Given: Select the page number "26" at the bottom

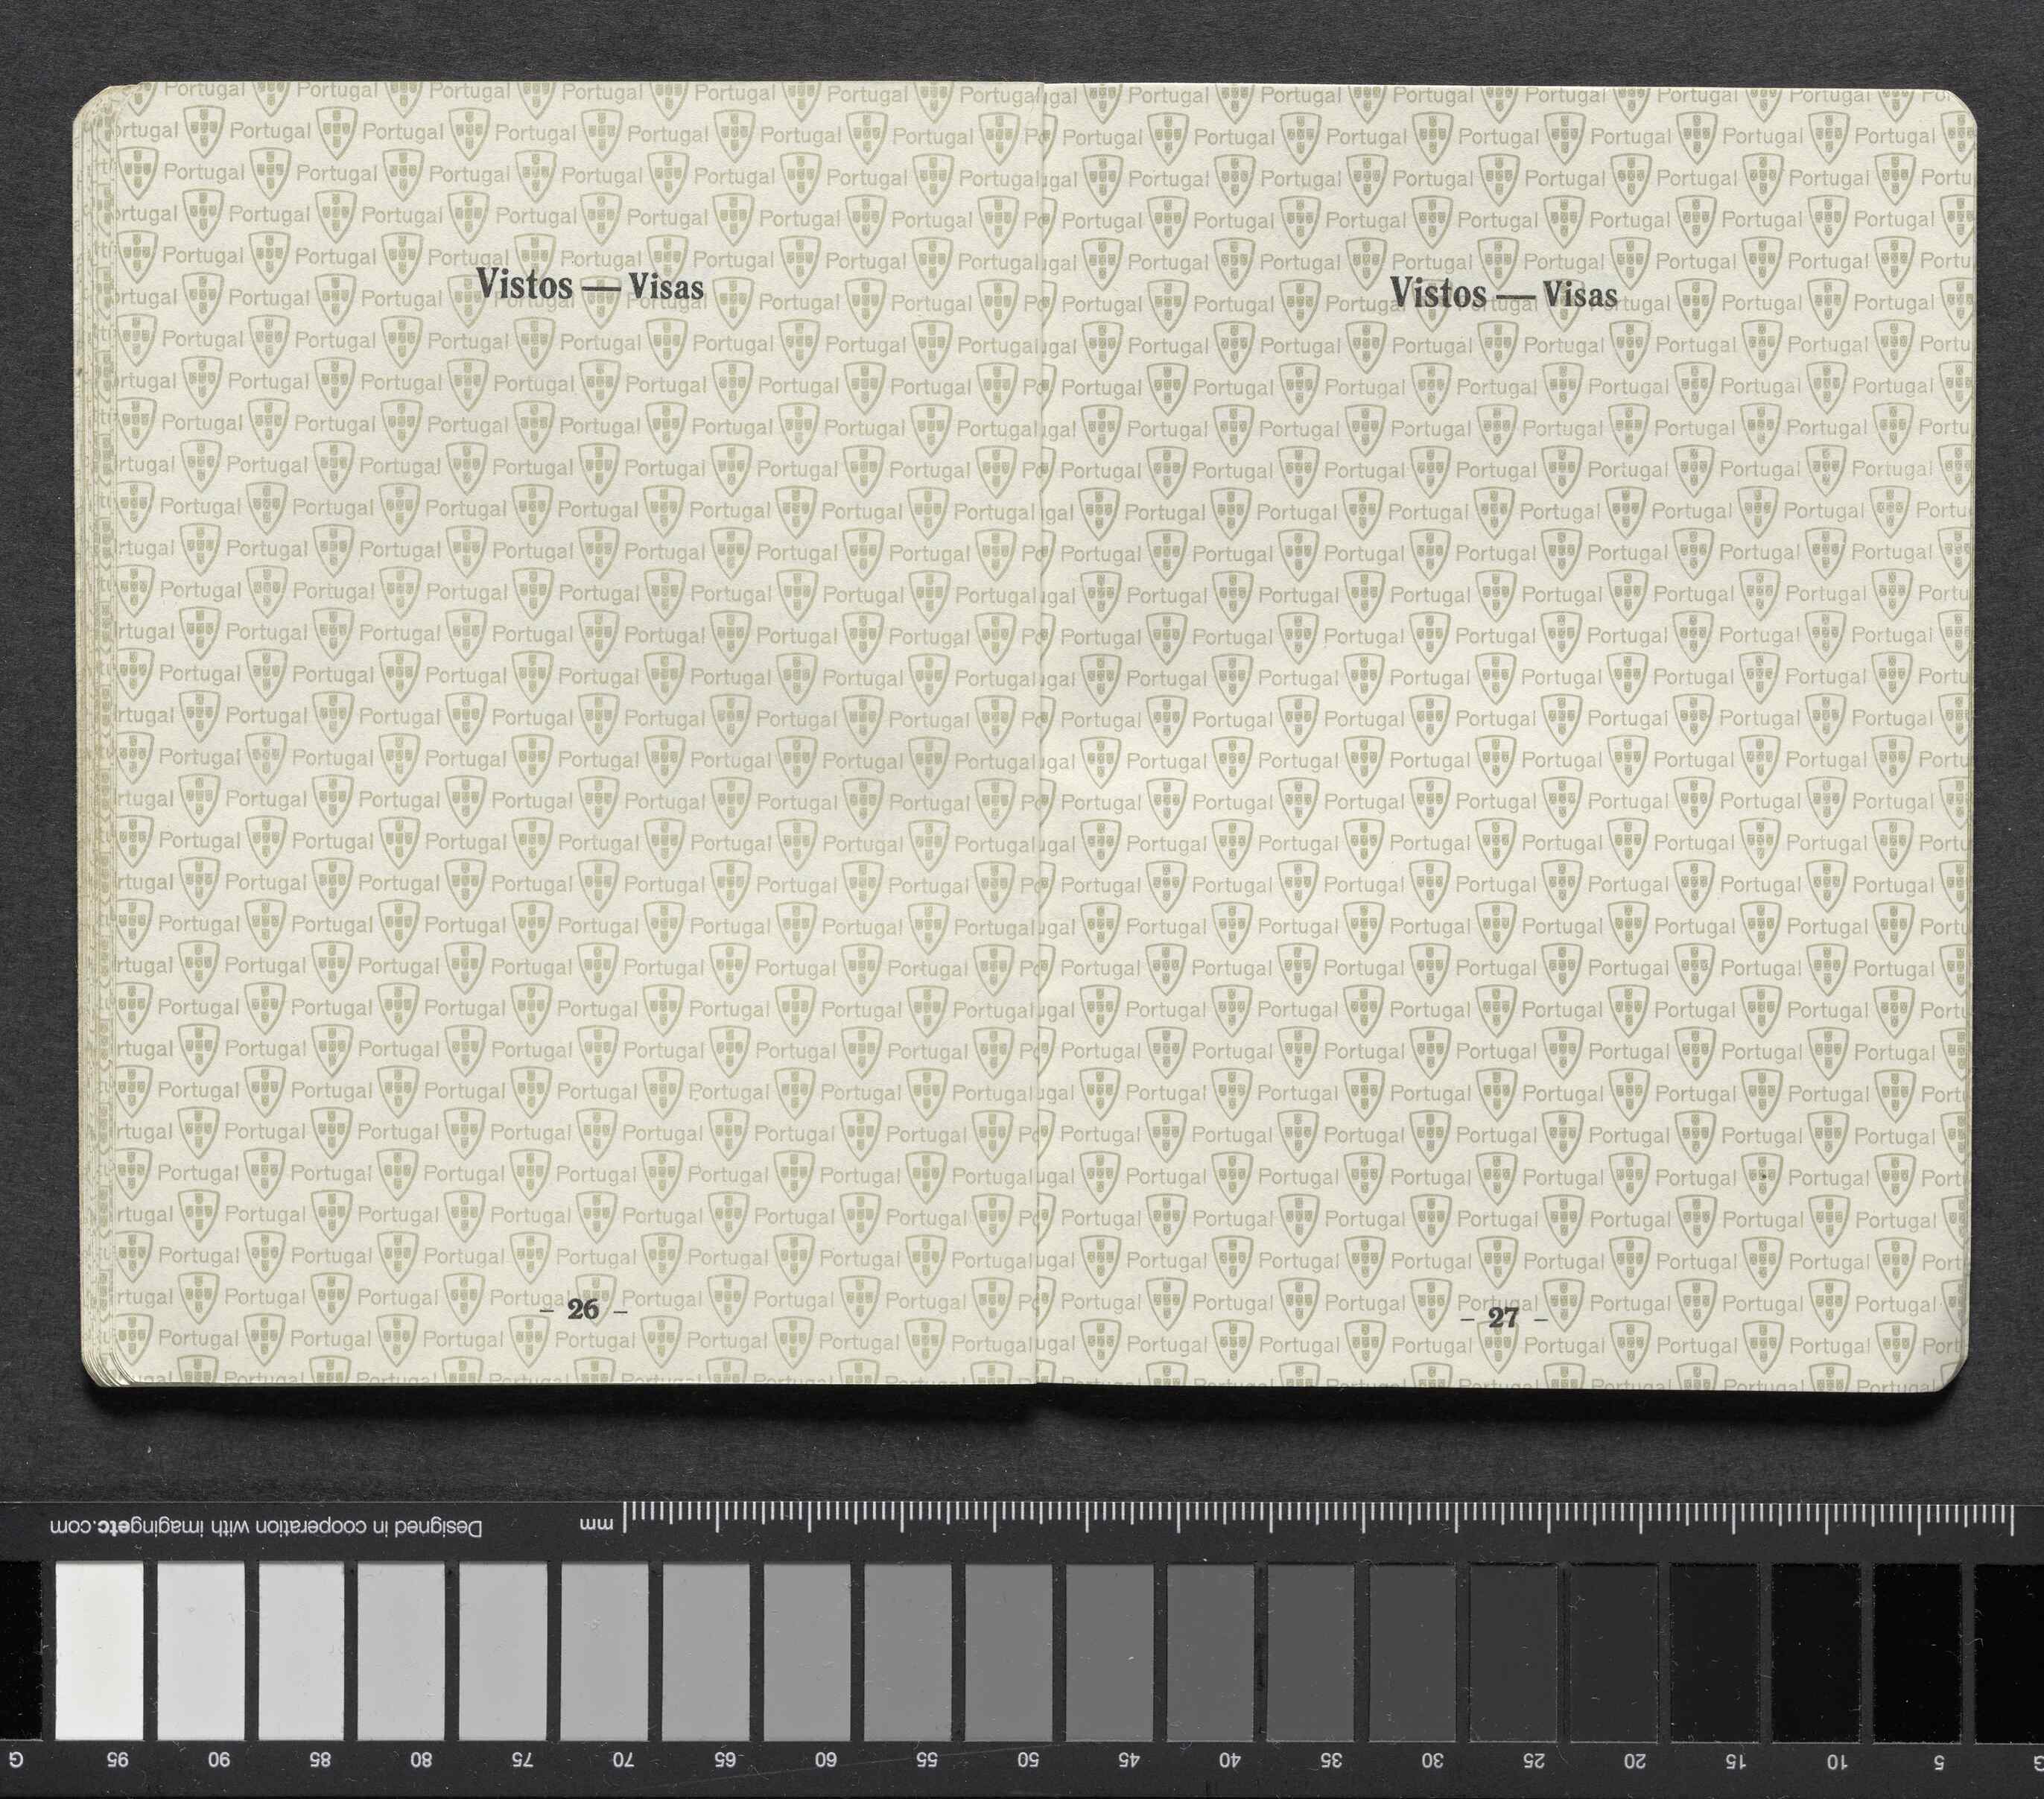Looking at the screenshot, I should tap(583, 1310).
